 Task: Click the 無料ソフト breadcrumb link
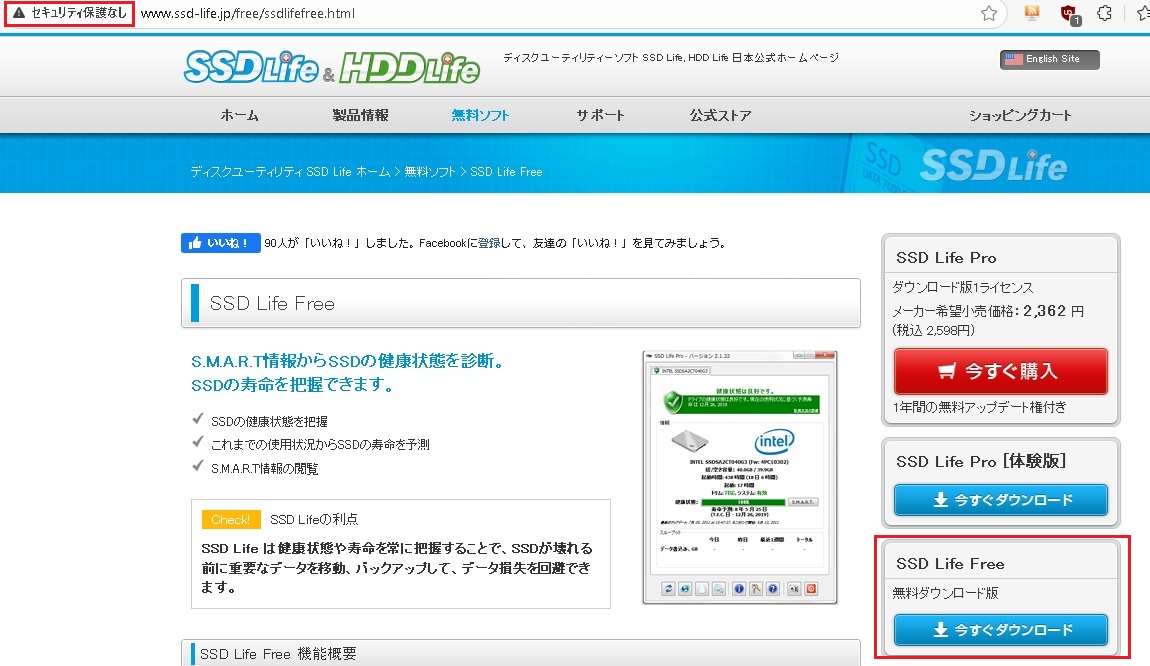click(430, 172)
